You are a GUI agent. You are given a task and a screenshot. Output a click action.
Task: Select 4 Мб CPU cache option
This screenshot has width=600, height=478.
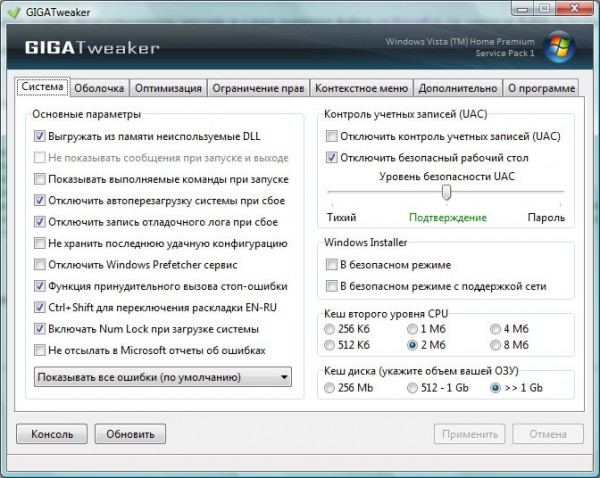[496, 329]
